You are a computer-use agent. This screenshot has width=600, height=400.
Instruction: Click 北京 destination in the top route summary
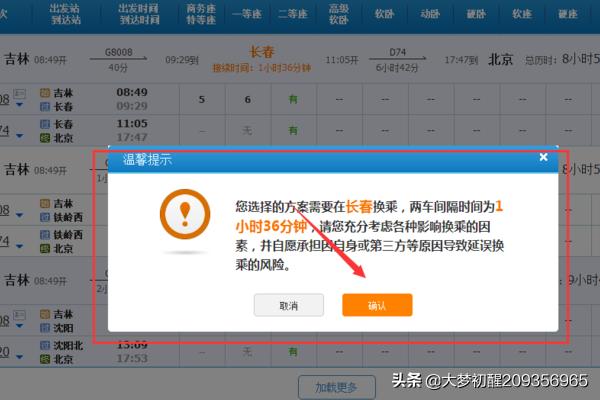pos(500,59)
